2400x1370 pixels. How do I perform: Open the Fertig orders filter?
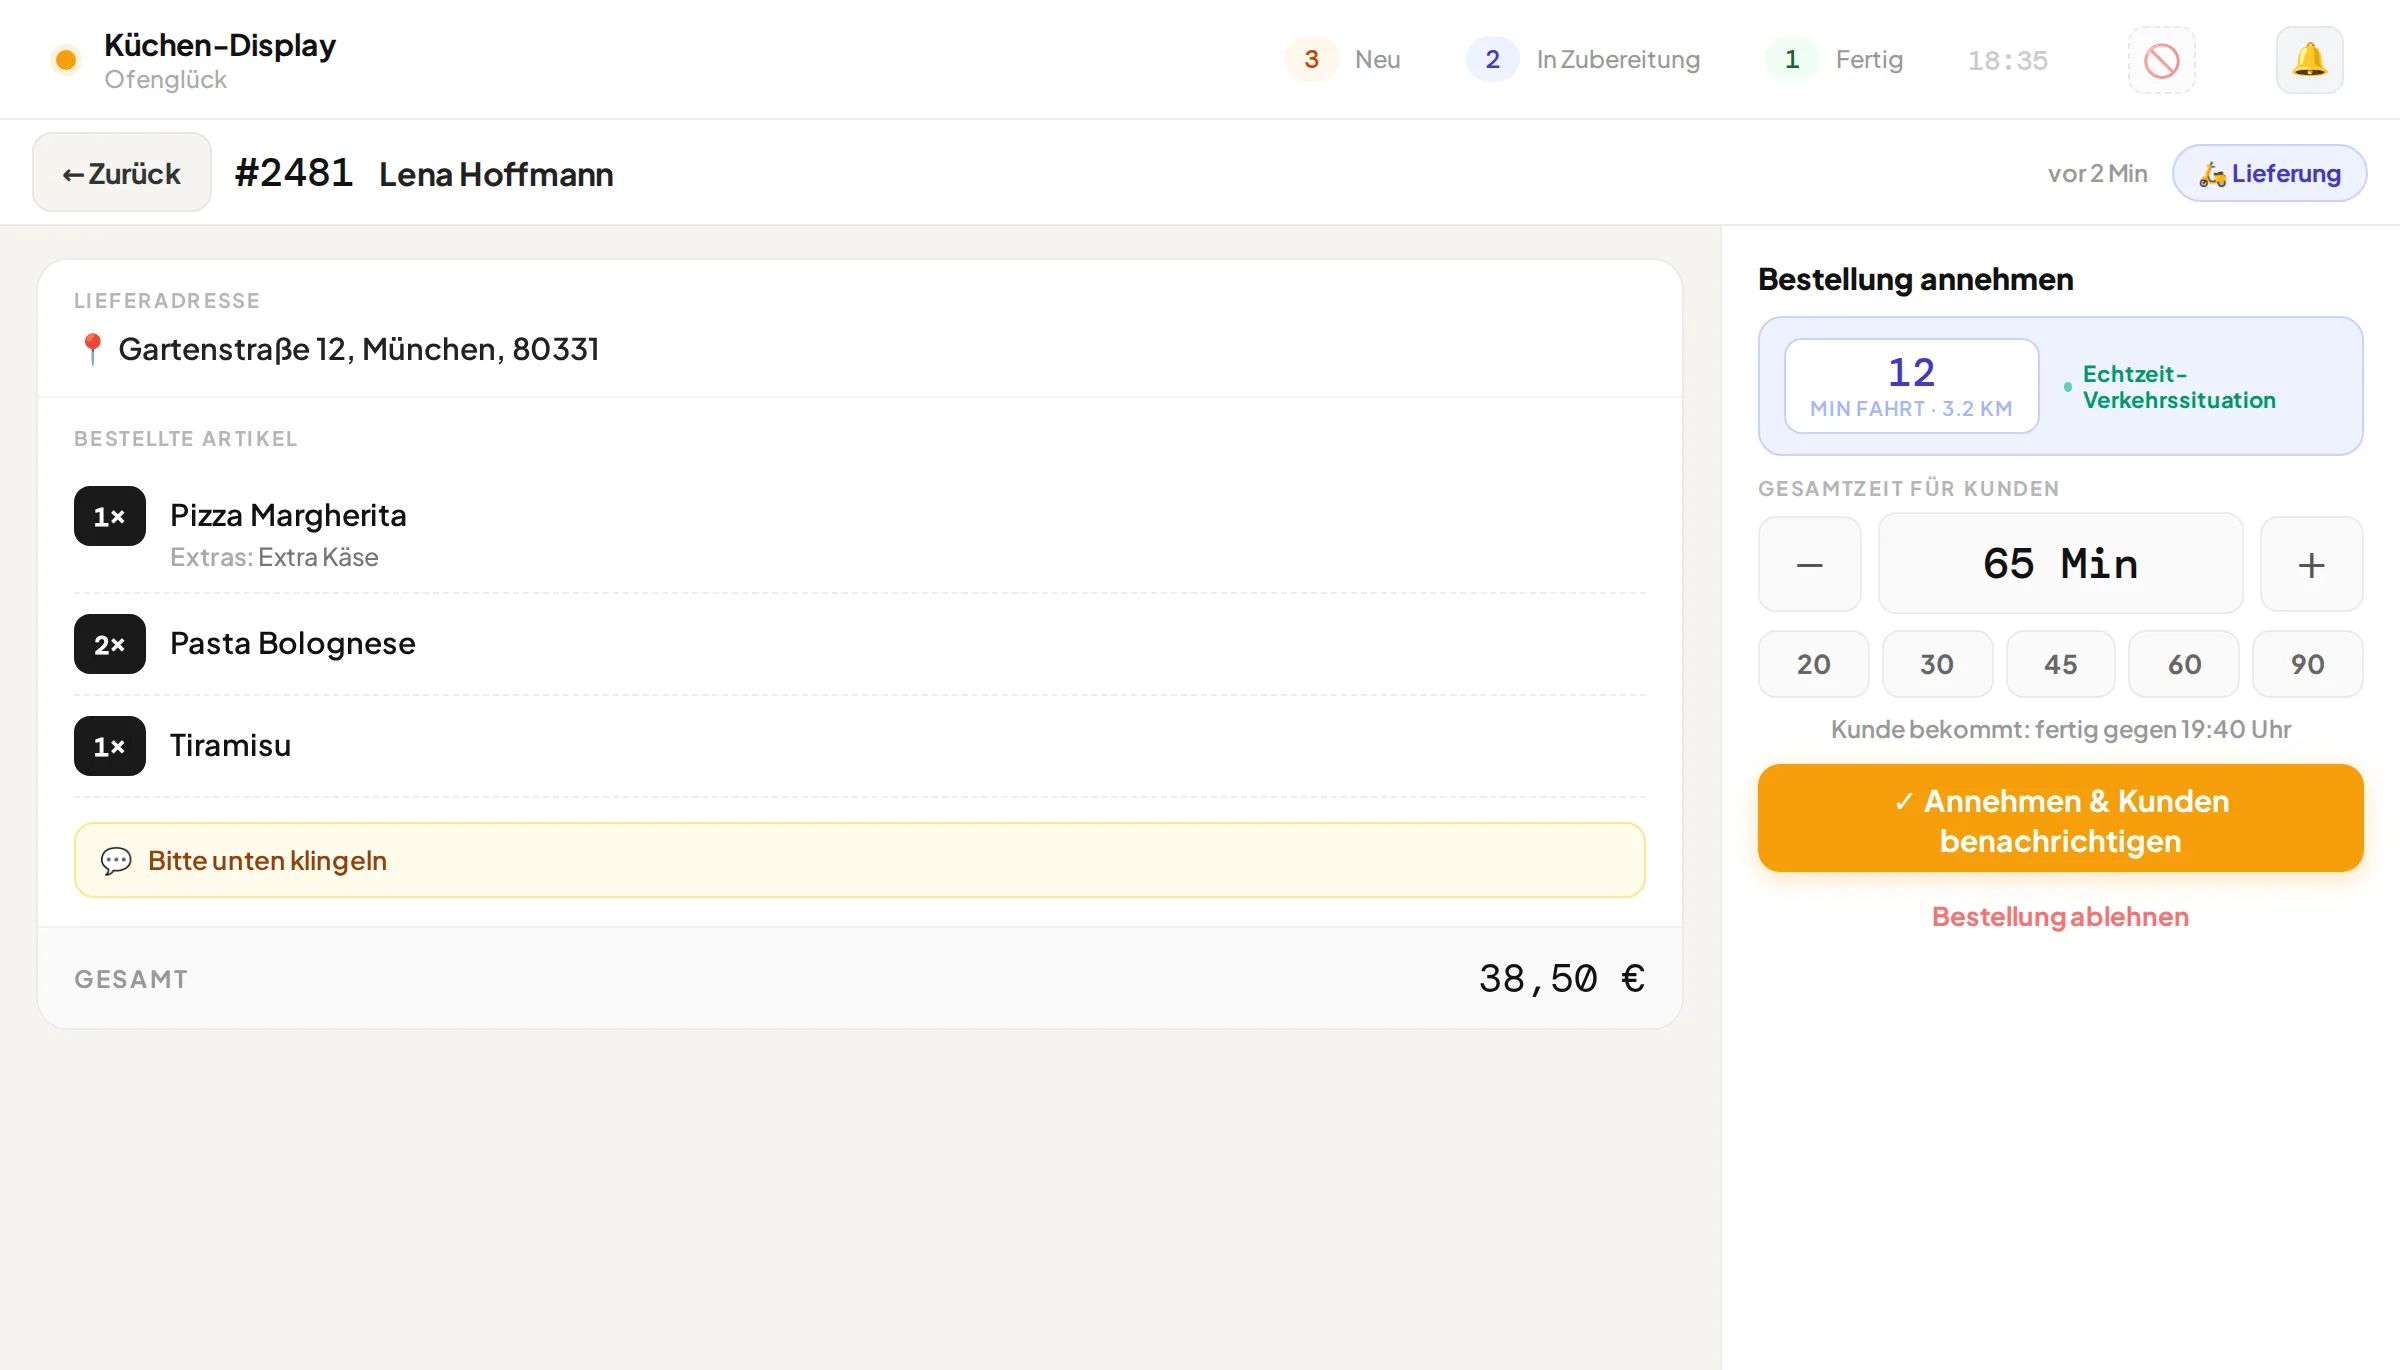pos(1834,60)
